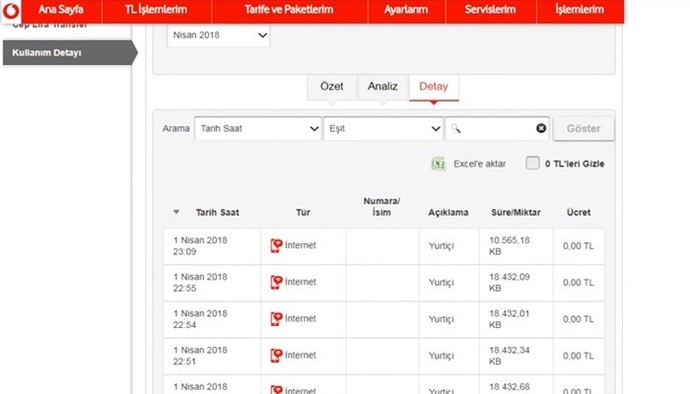Click the magnifier icon in search box
The height and width of the screenshot is (394, 690).
point(456,129)
